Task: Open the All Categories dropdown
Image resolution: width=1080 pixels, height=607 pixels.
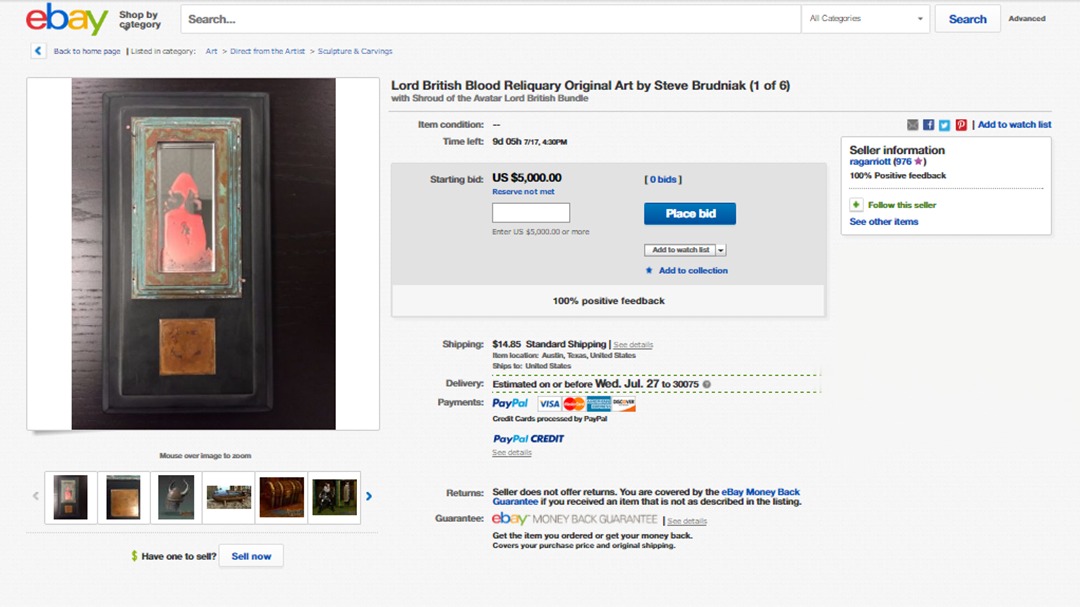Action: click(x=866, y=19)
